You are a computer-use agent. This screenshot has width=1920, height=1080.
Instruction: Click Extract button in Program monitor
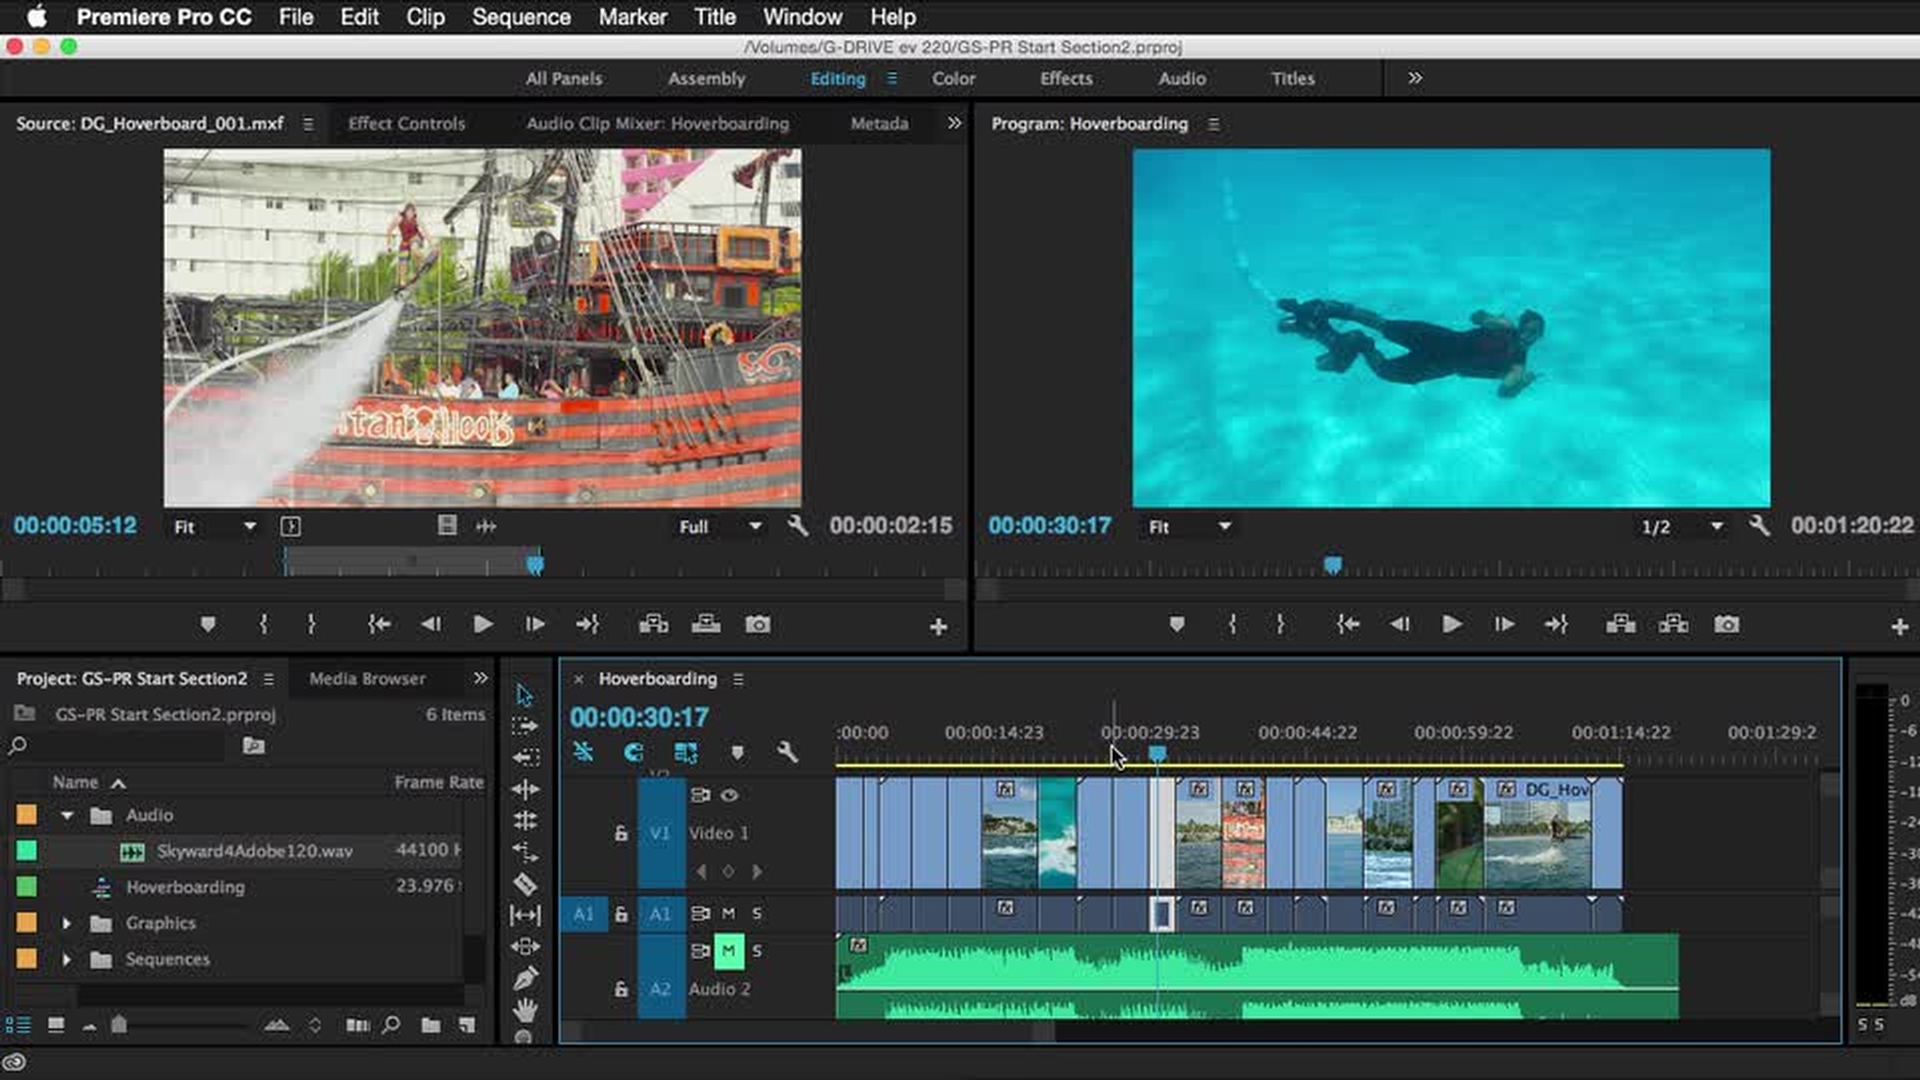[1673, 625]
